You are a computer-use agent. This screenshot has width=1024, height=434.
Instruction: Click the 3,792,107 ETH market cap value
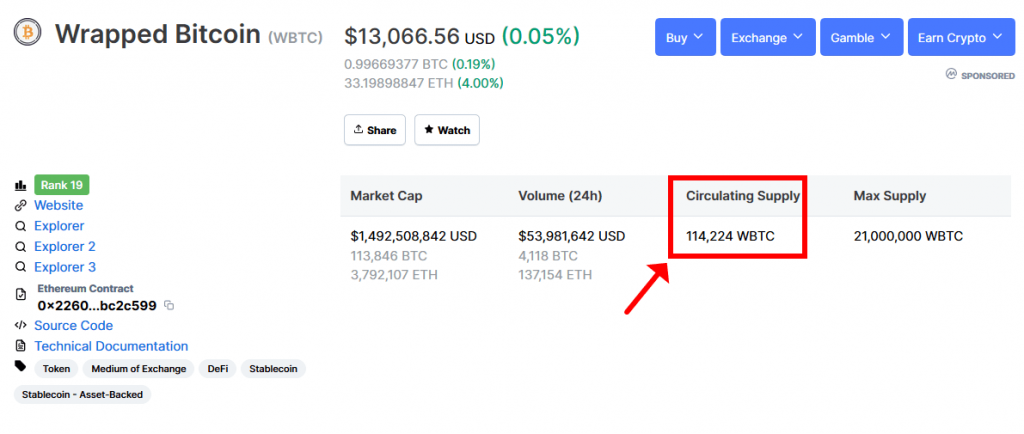click(394, 275)
